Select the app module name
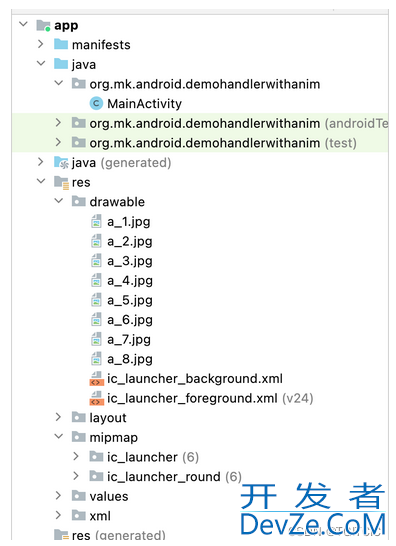The width and height of the screenshot is (396, 546). (x=66, y=26)
